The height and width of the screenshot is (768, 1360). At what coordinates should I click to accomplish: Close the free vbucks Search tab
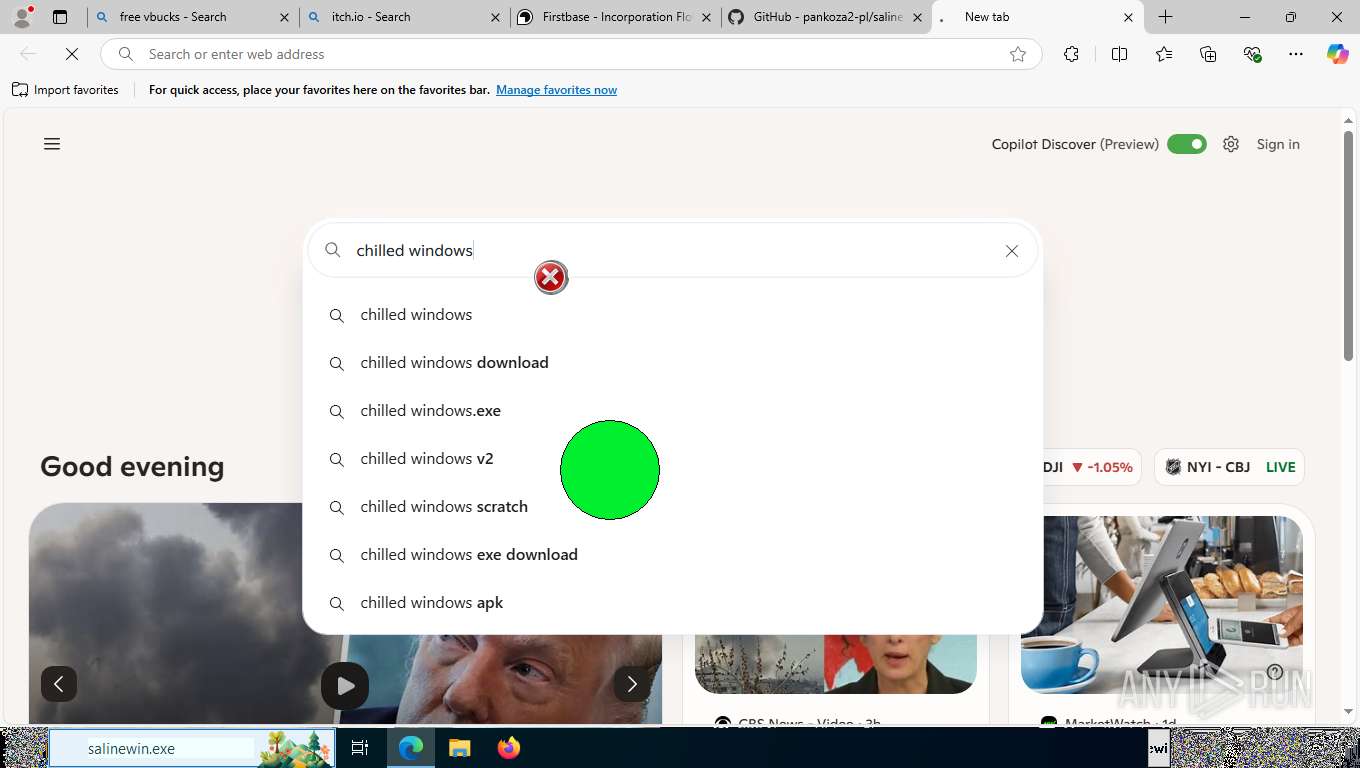pyautogui.click(x=284, y=17)
